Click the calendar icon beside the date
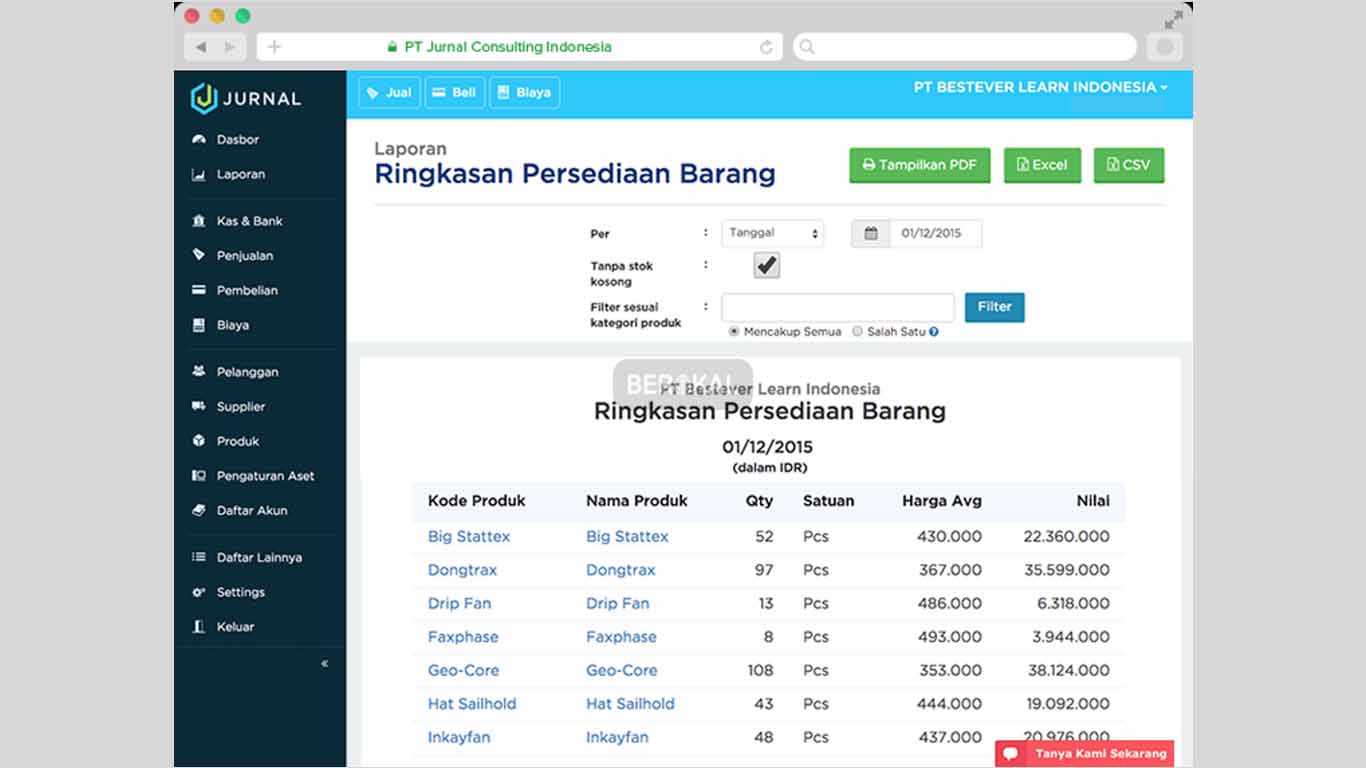Screen dimensions: 1366x768 coord(871,233)
